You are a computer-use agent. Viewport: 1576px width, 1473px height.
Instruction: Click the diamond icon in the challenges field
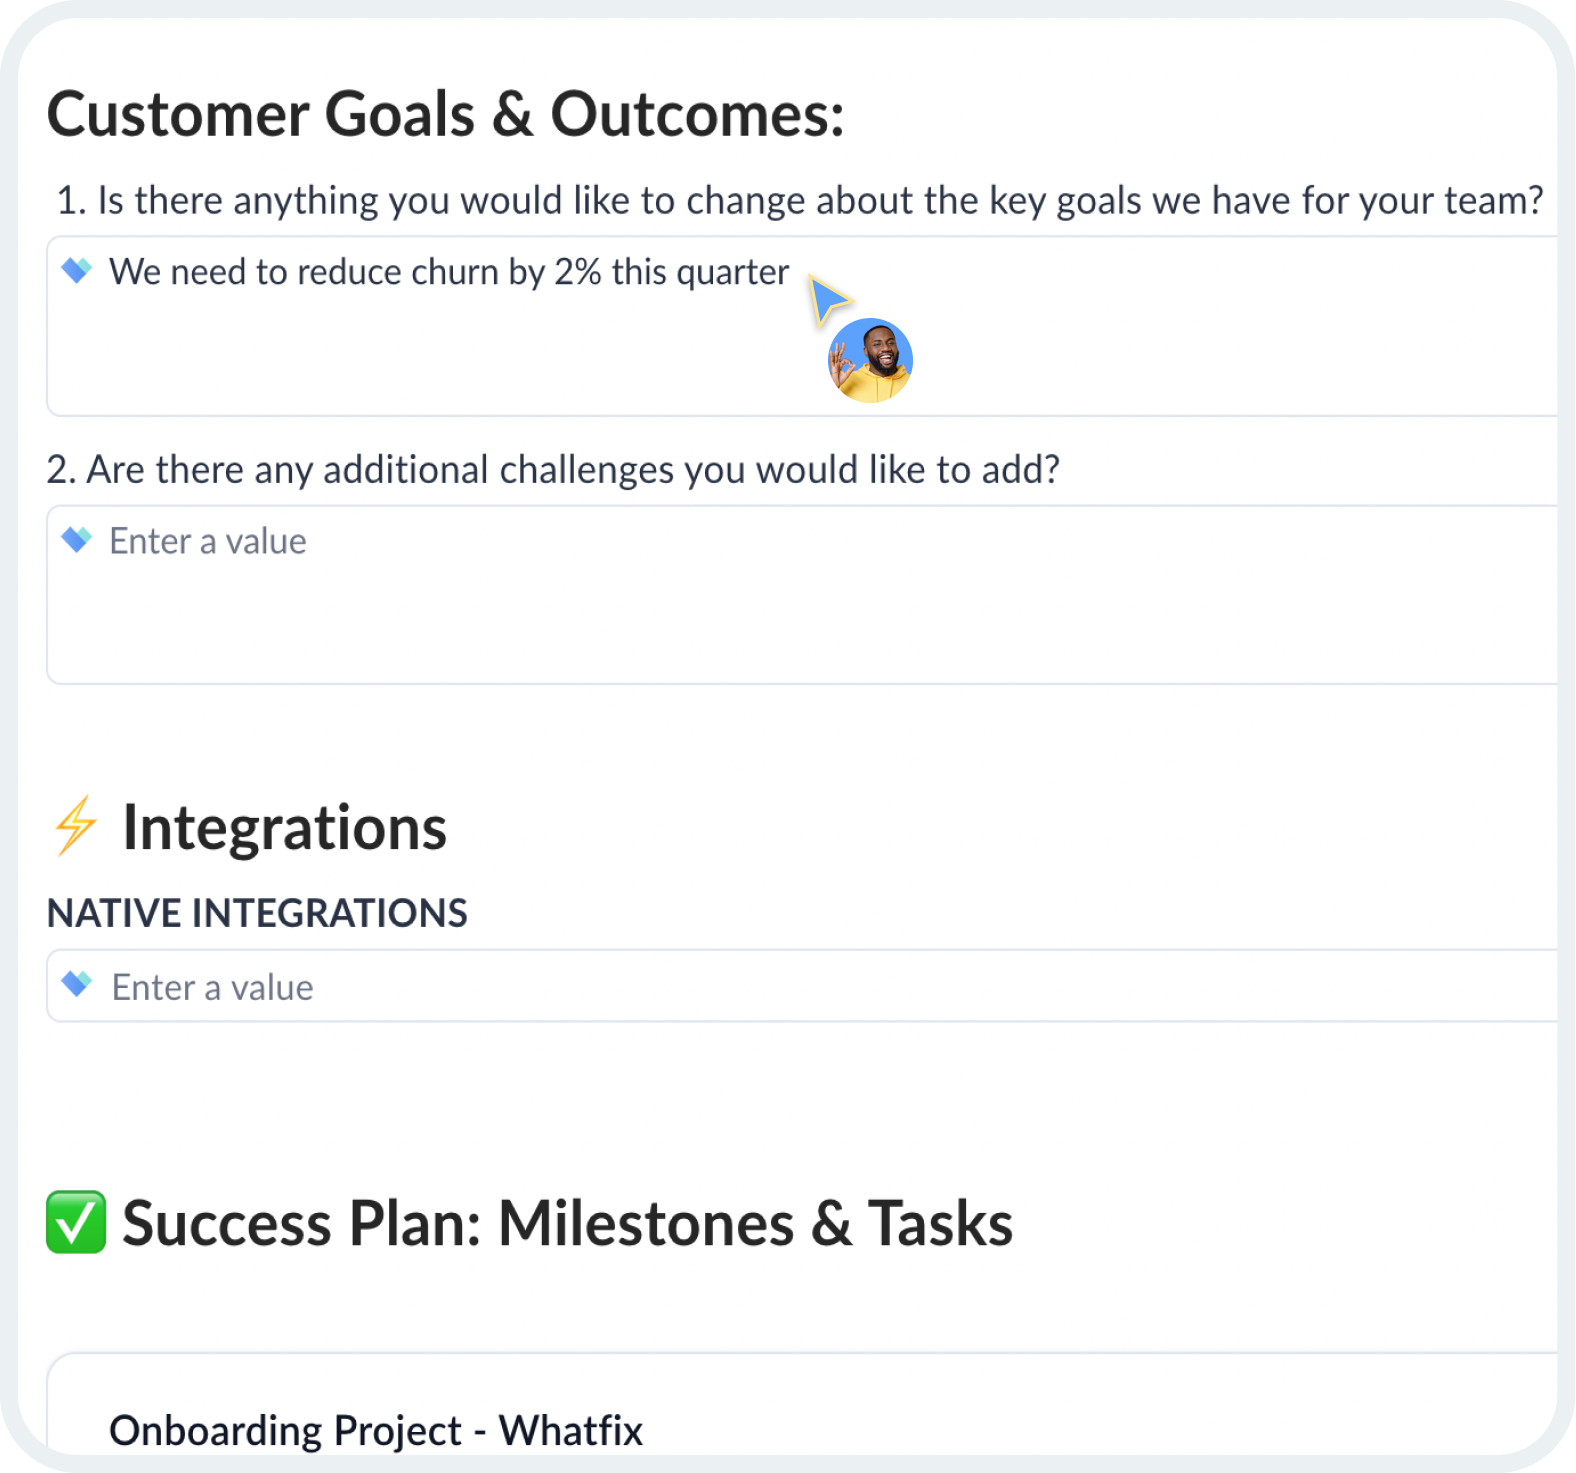(x=77, y=539)
